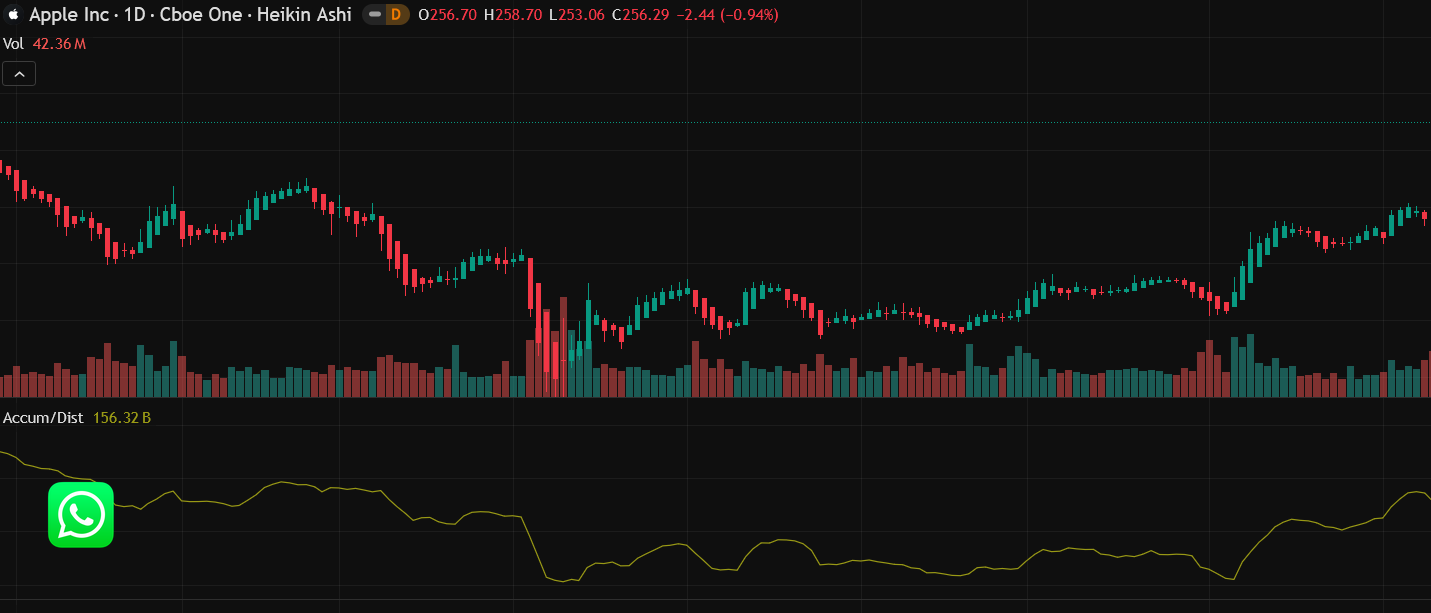
Task: Click the rightmost red candle on the chart
Action: (1424, 217)
